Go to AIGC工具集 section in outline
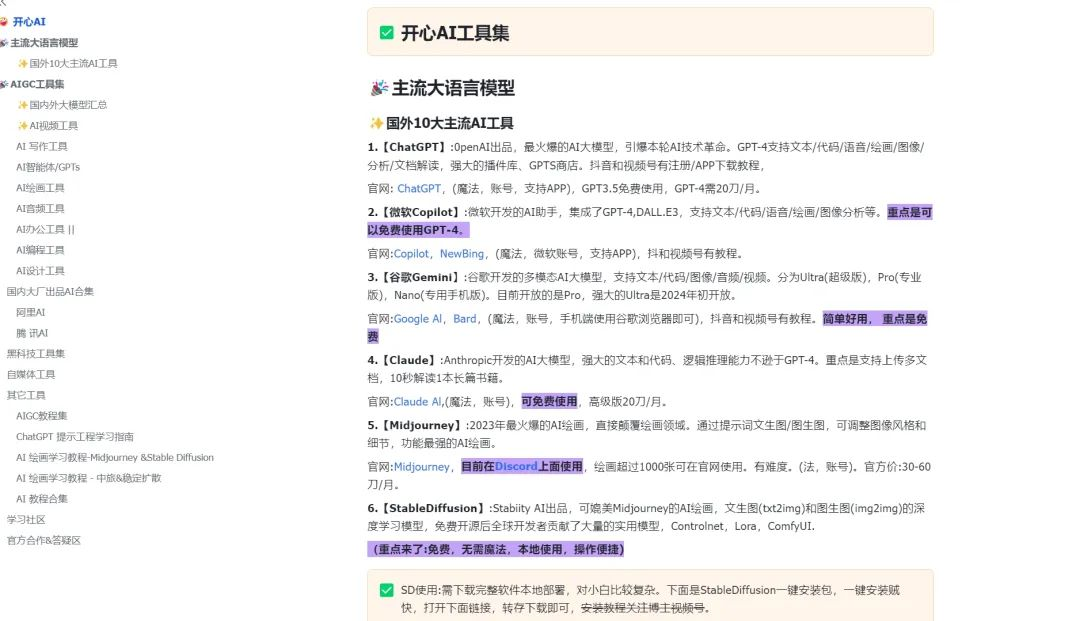The image size is (1080, 621). point(37,84)
